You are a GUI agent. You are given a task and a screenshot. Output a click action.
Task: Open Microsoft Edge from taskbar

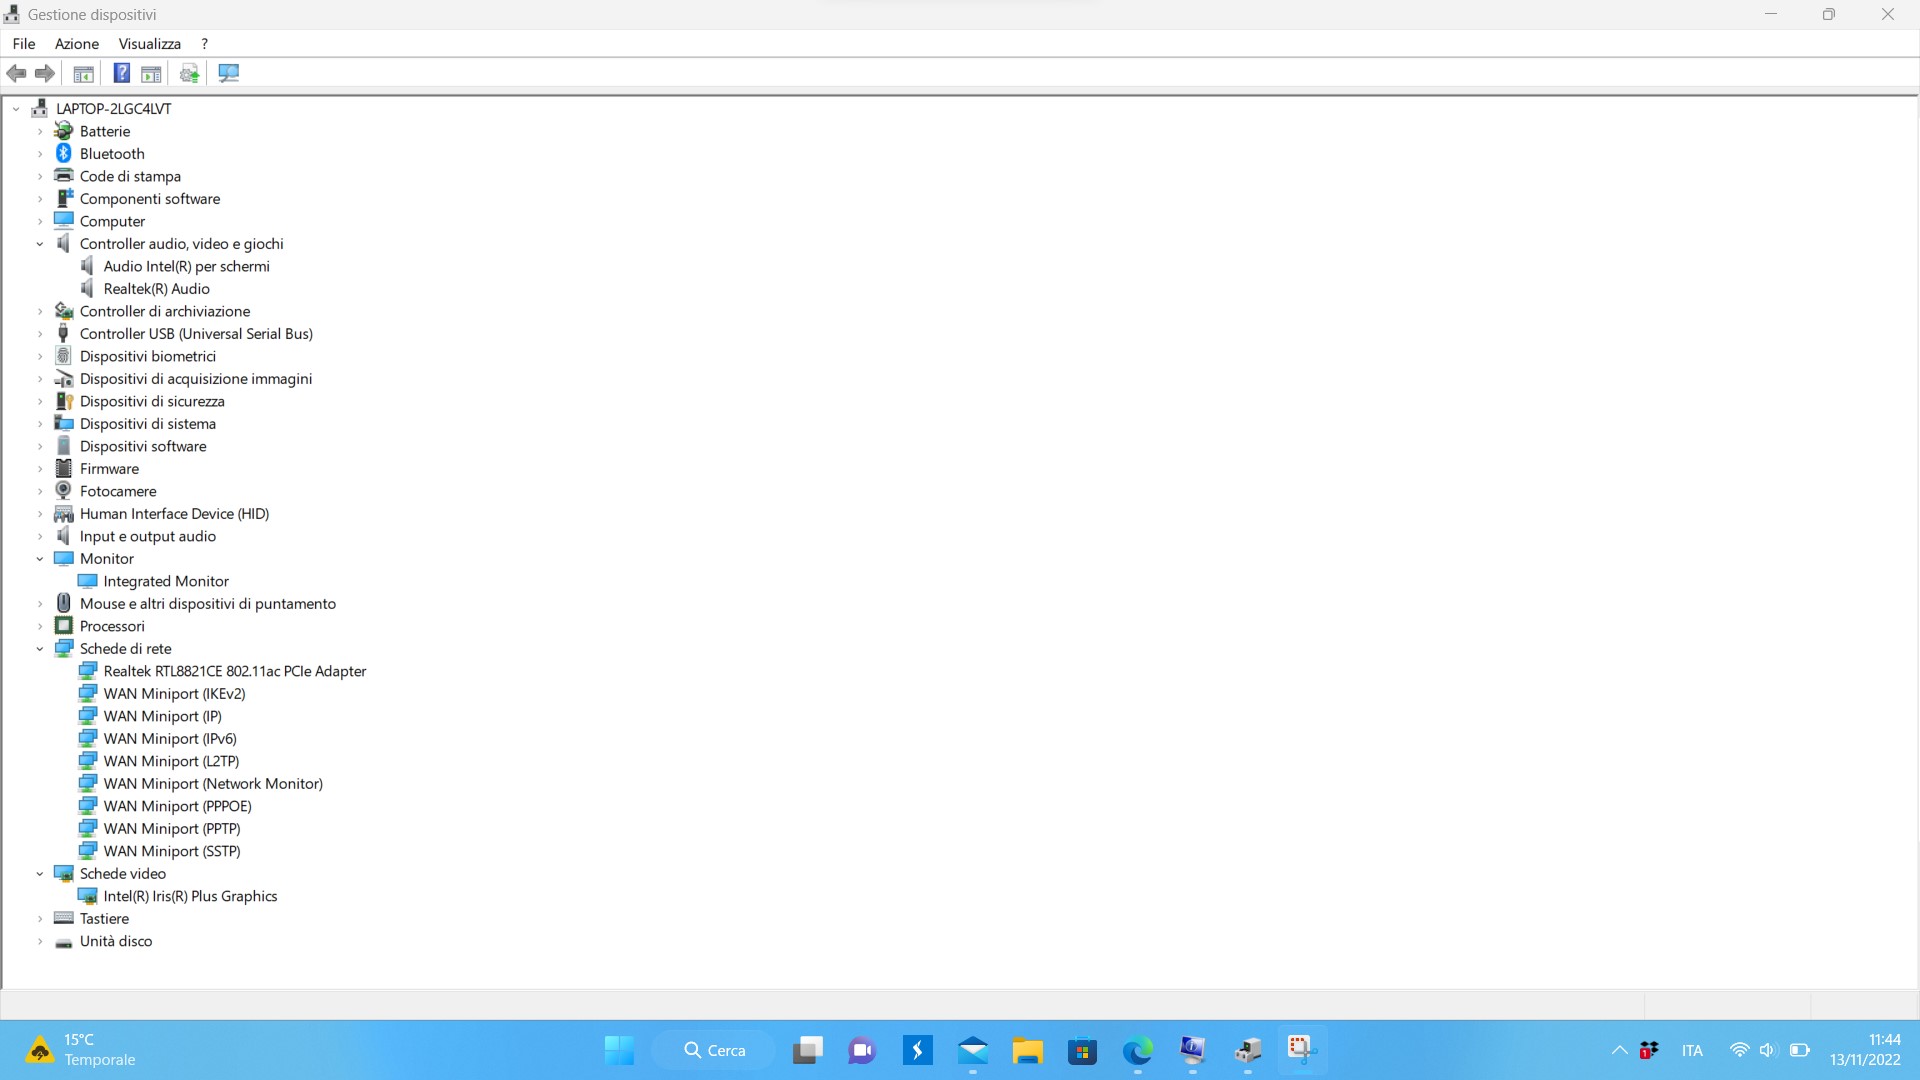click(x=1136, y=1050)
